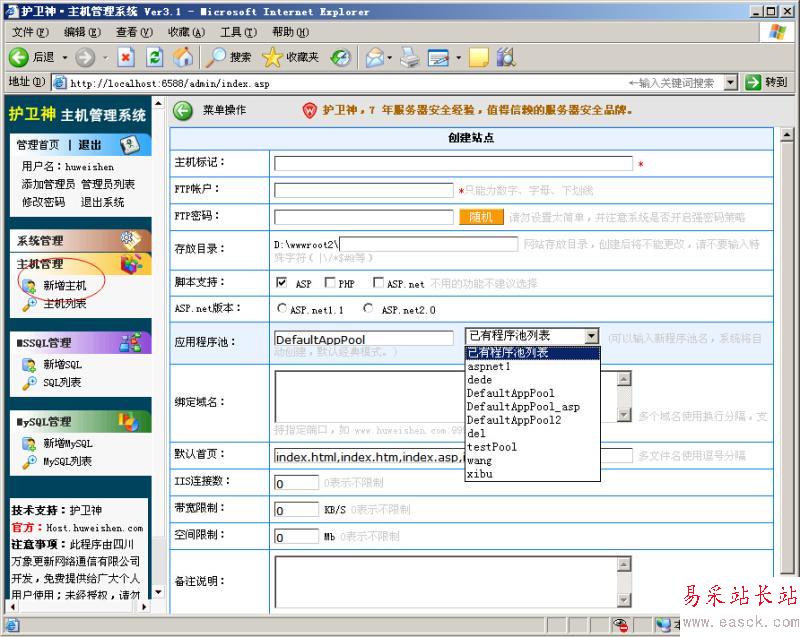The height and width of the screenshot is (637, 800).
Task: Click inside the FTP帐户 input field
Action: click(x=363, y=190)
